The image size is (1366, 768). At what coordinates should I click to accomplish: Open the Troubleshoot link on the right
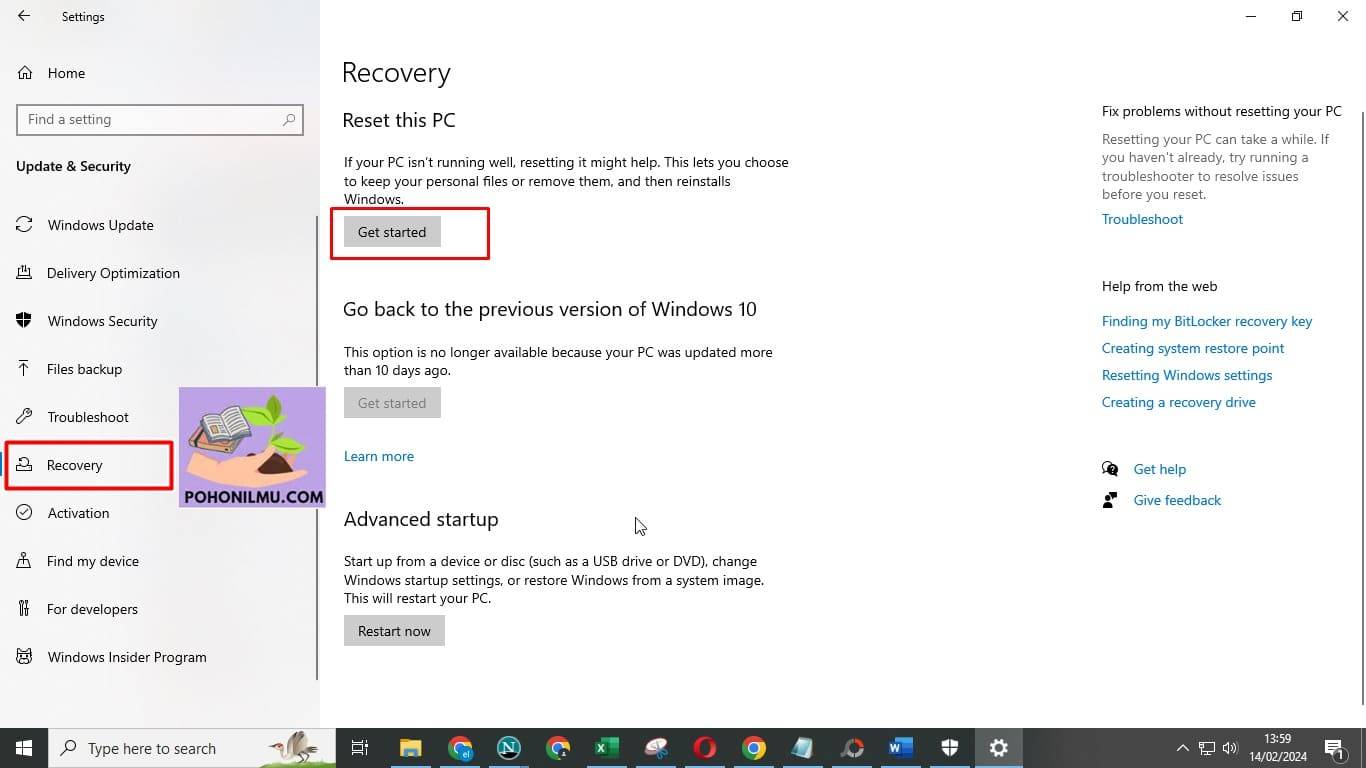point(1142,219)
